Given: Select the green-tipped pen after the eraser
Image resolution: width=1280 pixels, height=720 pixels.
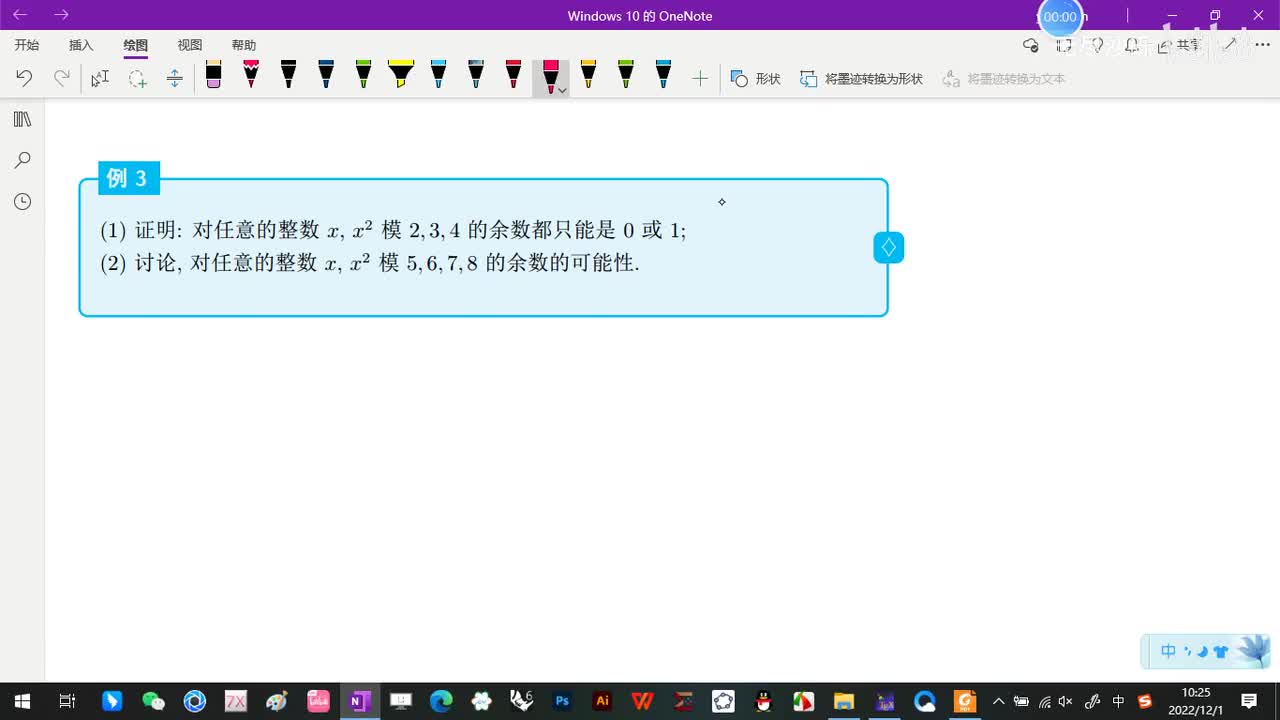Looking at the screenshot, I should pyautogui.click(x=363, y=75).
